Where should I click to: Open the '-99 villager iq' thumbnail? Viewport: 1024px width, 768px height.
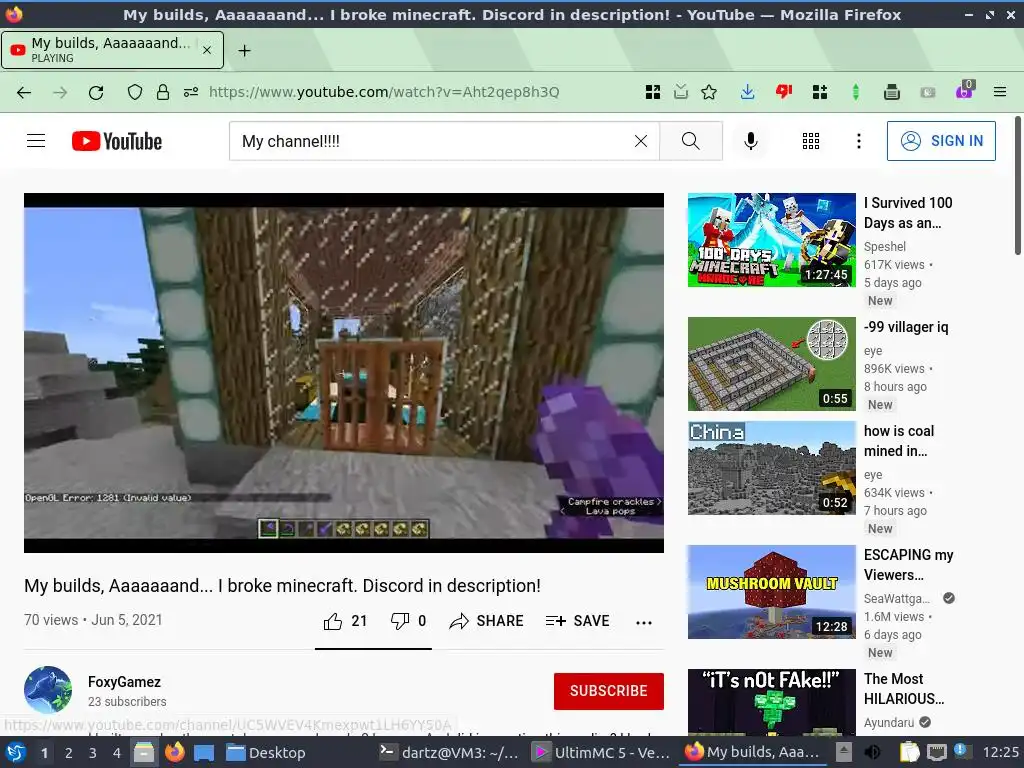(x=772, y=364)
